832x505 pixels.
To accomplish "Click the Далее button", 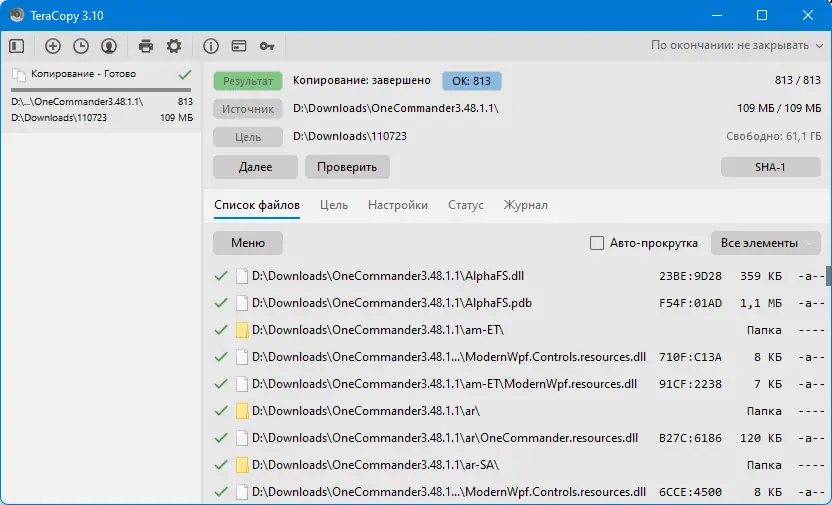I will pos(255,167).
